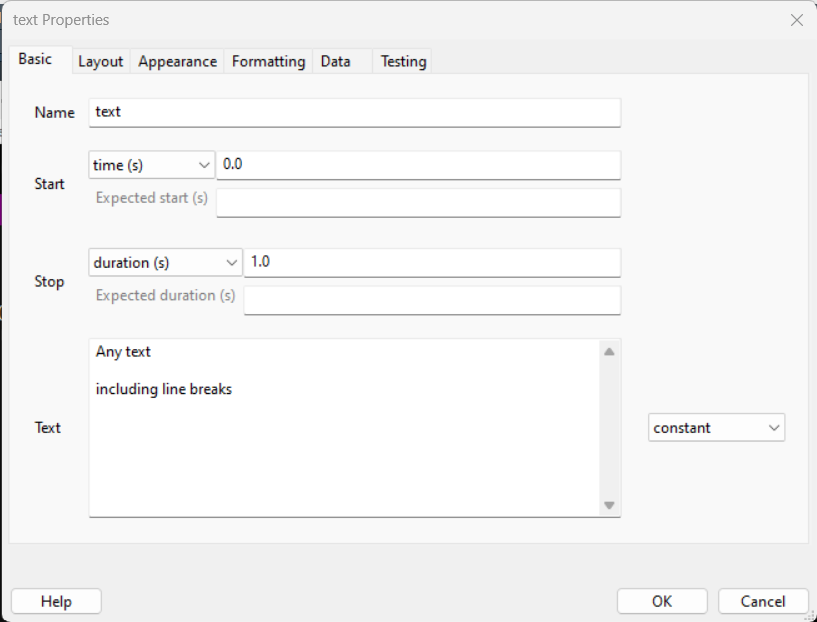Click the text box scroll down arrow

pos(609,505)
